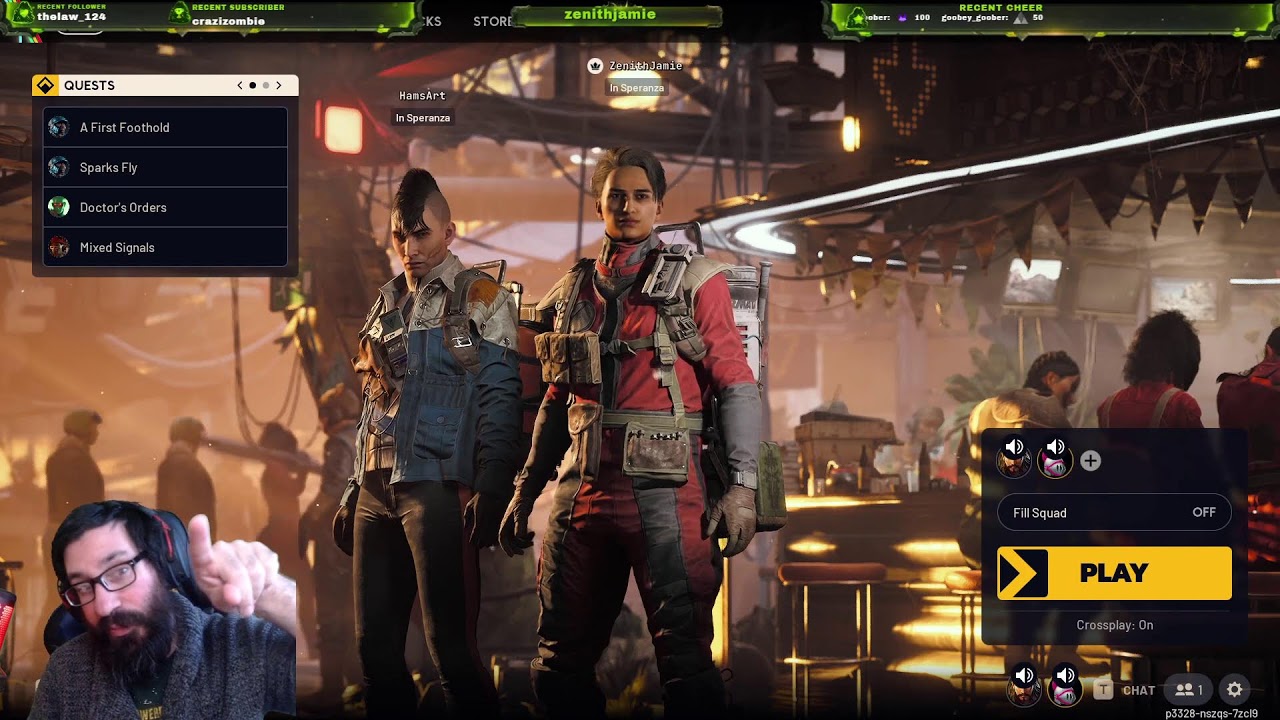Click the yellow Quests diamond icon

click(x=45, y=86)
